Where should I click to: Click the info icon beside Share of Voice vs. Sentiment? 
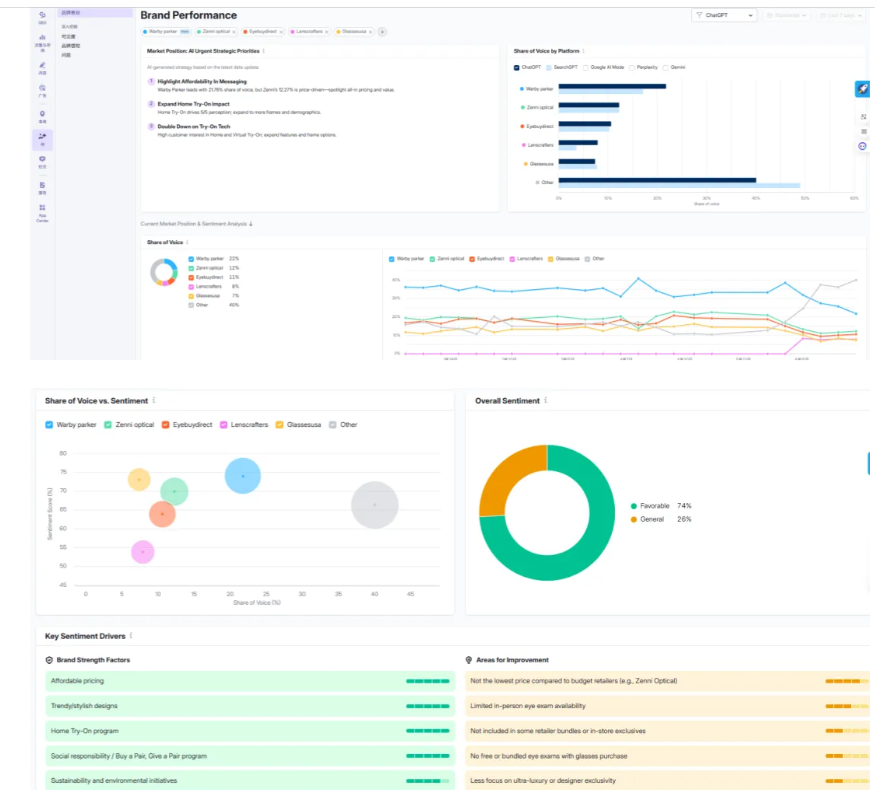pyautogui.click(x=154, y=400)
